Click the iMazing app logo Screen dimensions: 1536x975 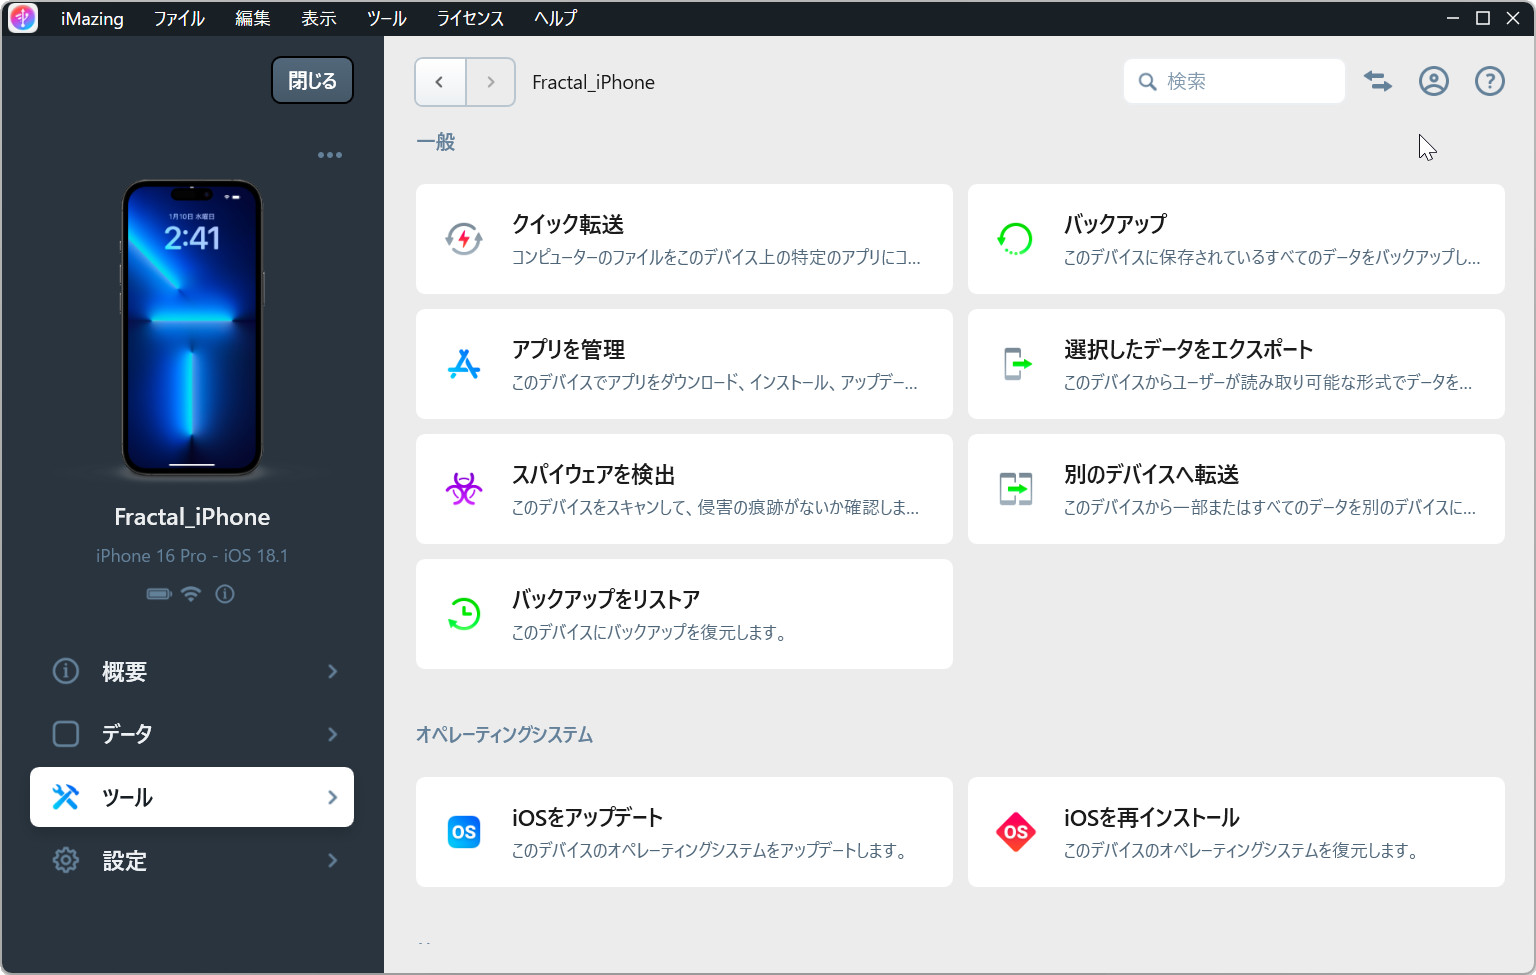pos(22,18)
